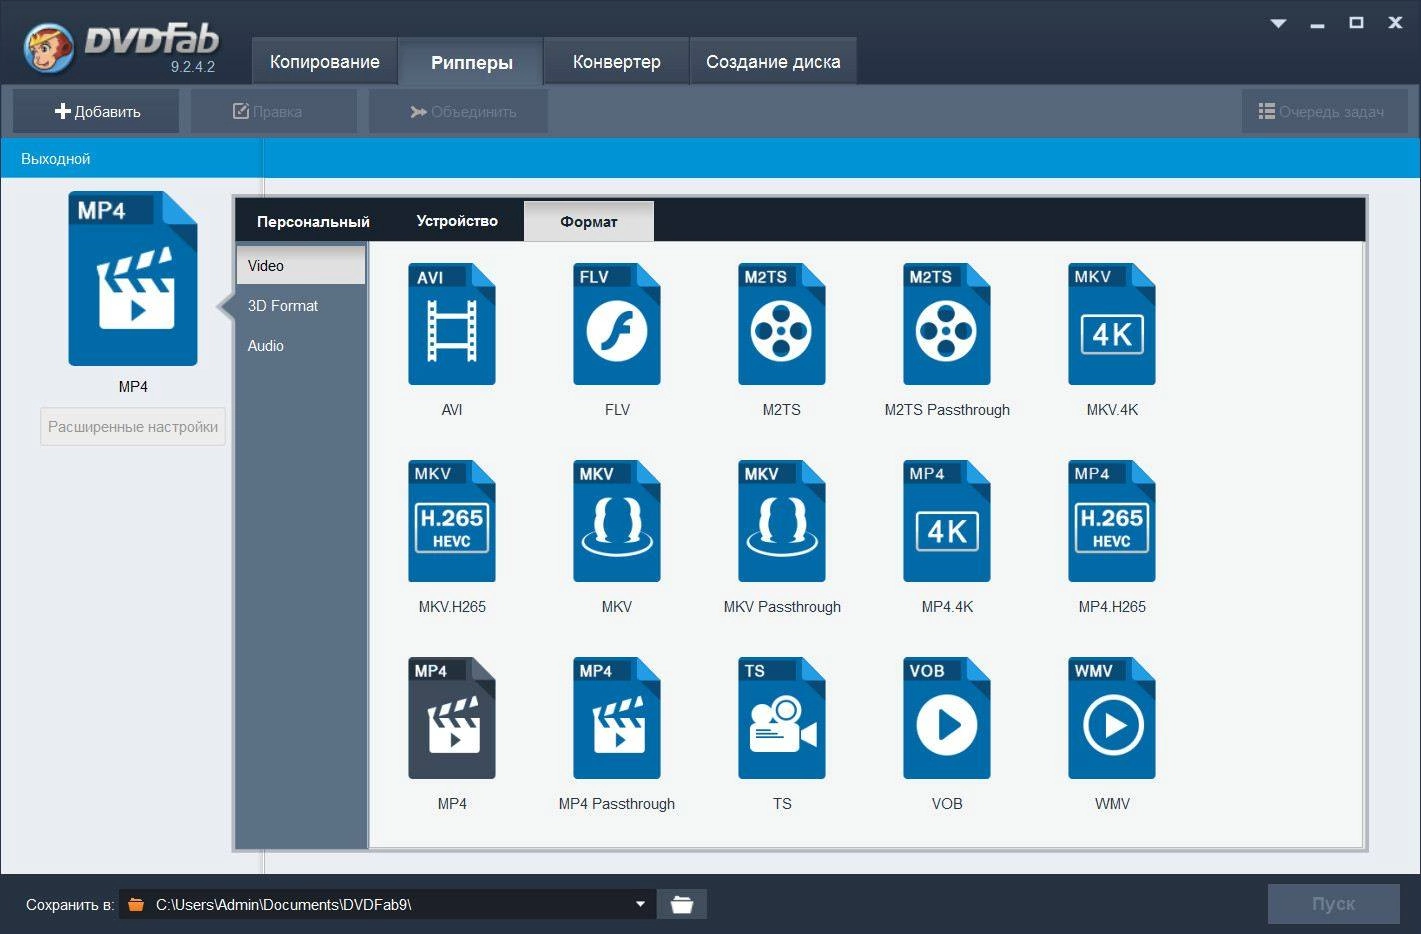Close the DVDFab window
Image resolution: width=1421 pixels, height=934 pixels.
(x=1395, y=23)
